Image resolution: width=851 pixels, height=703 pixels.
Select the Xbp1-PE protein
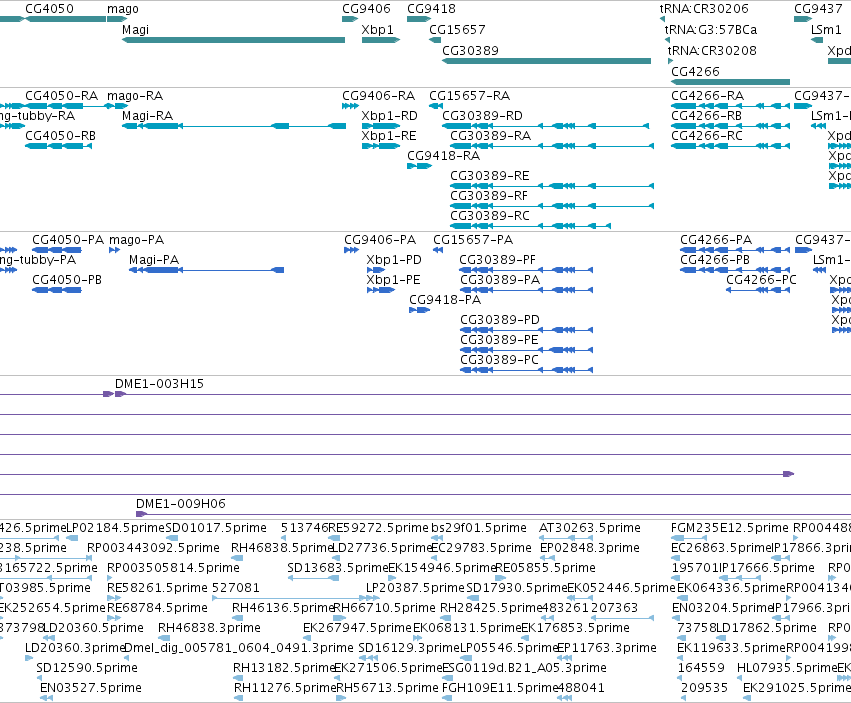(381, 290)
